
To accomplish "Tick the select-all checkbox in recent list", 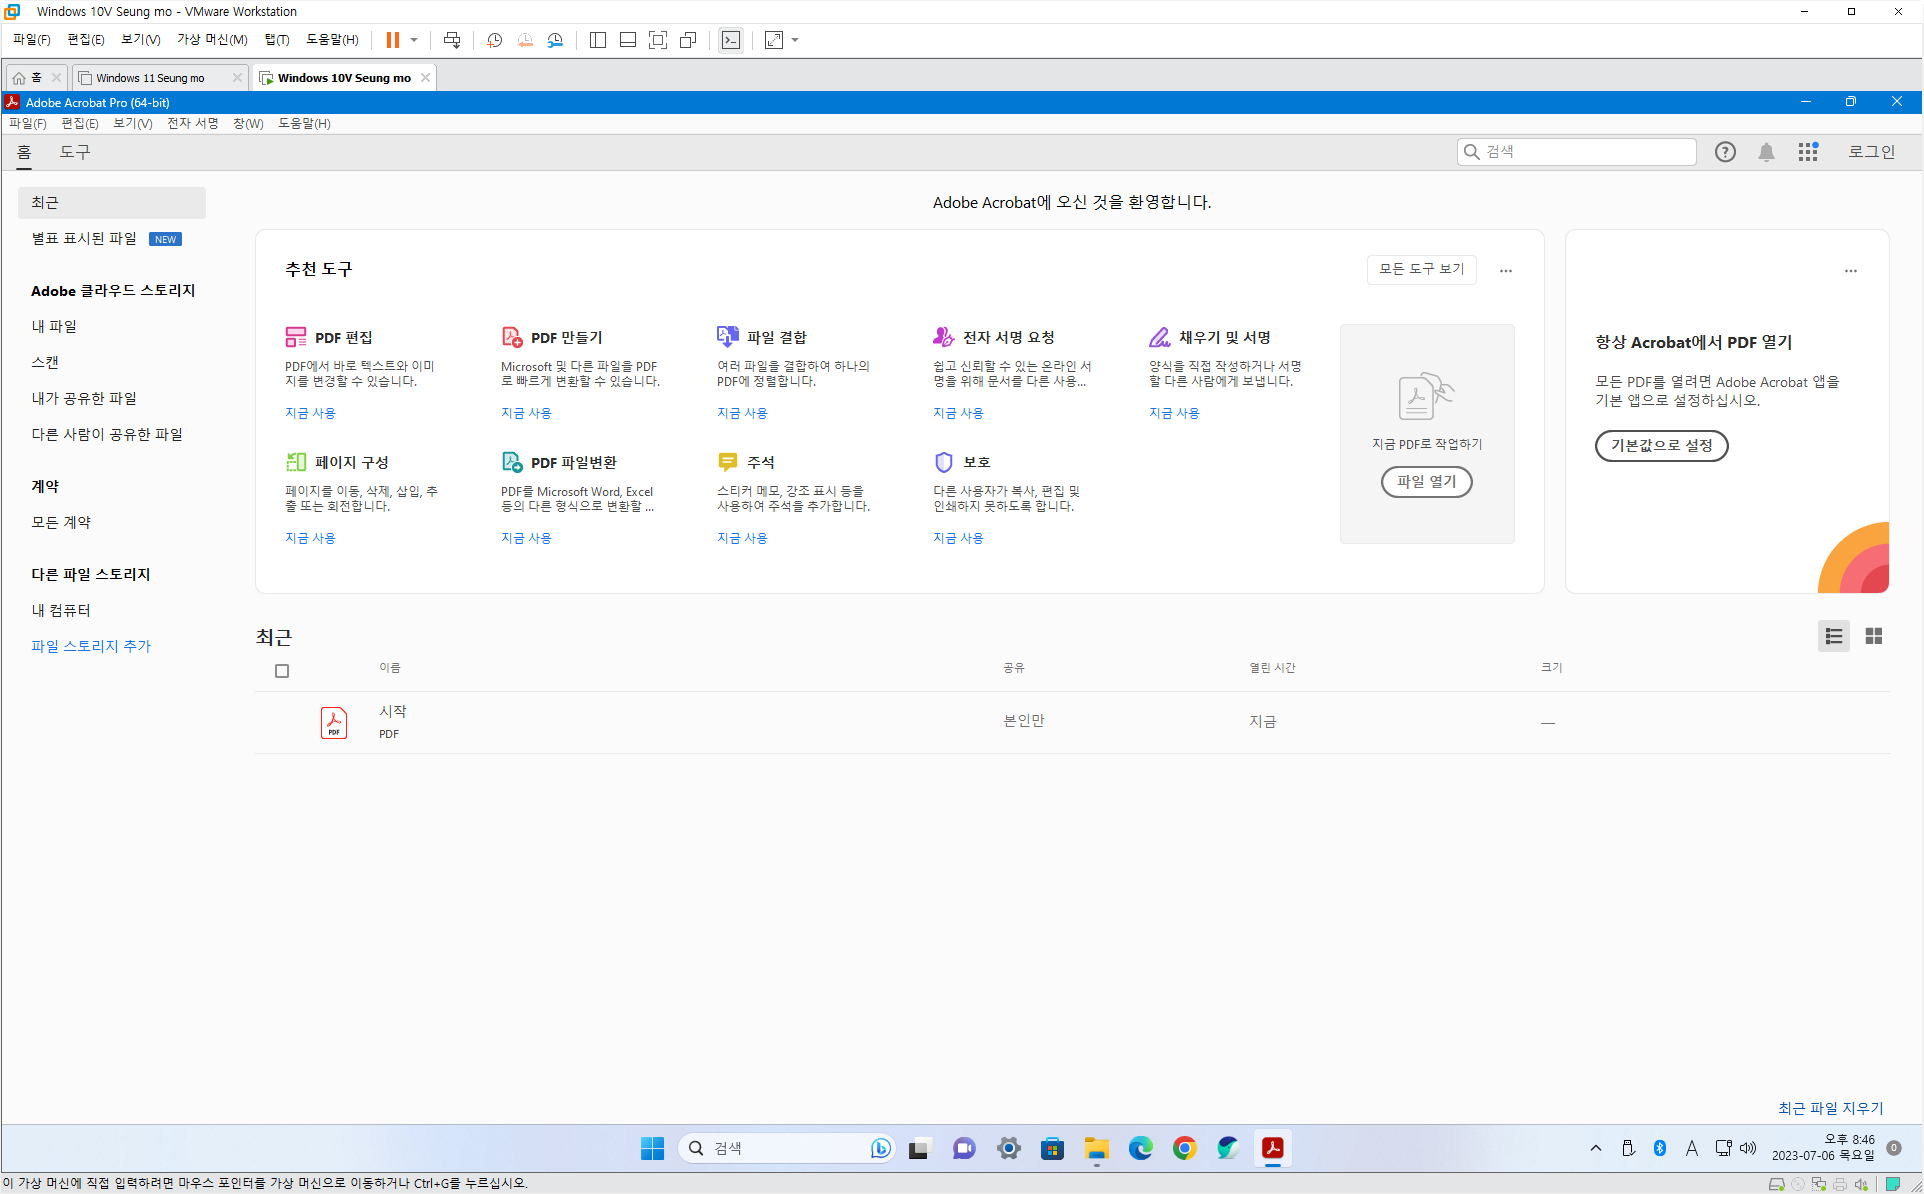I will coord(282,671).
